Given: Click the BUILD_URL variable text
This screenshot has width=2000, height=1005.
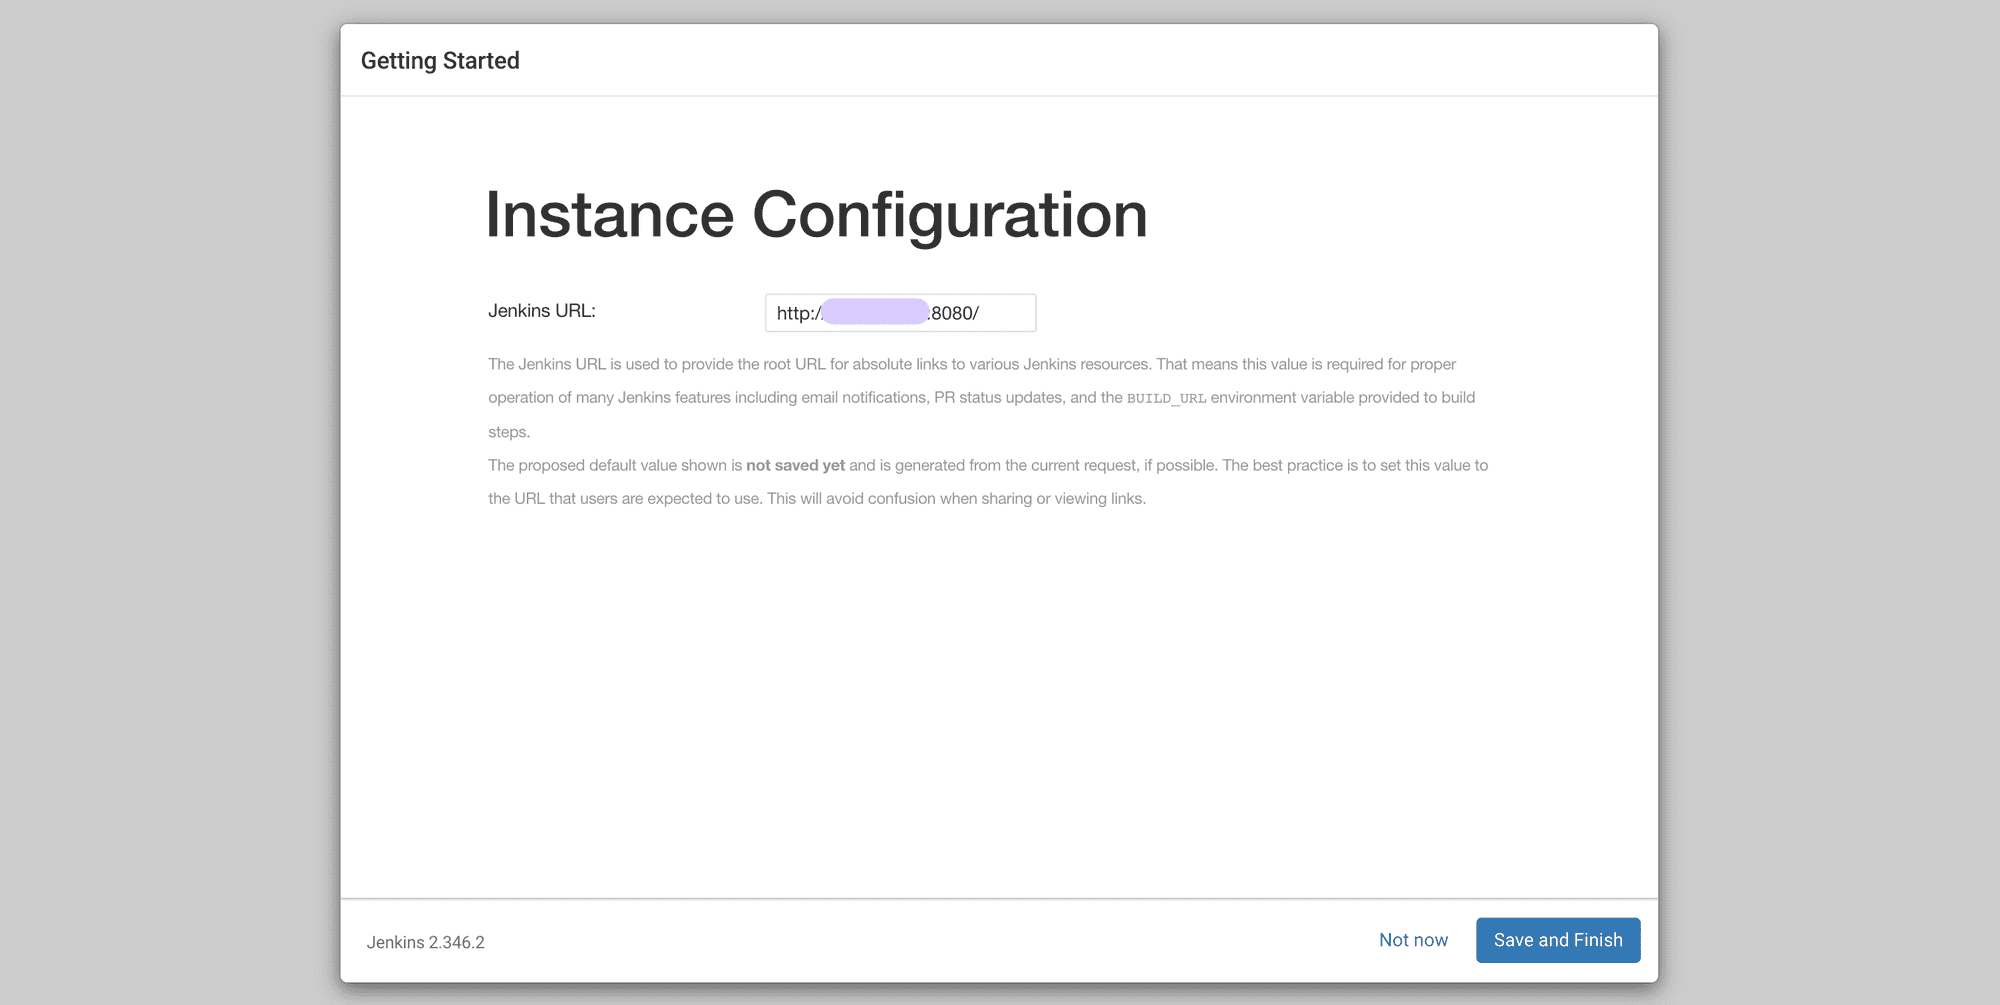Looking at the screenshot, I should coord(1166,398).
